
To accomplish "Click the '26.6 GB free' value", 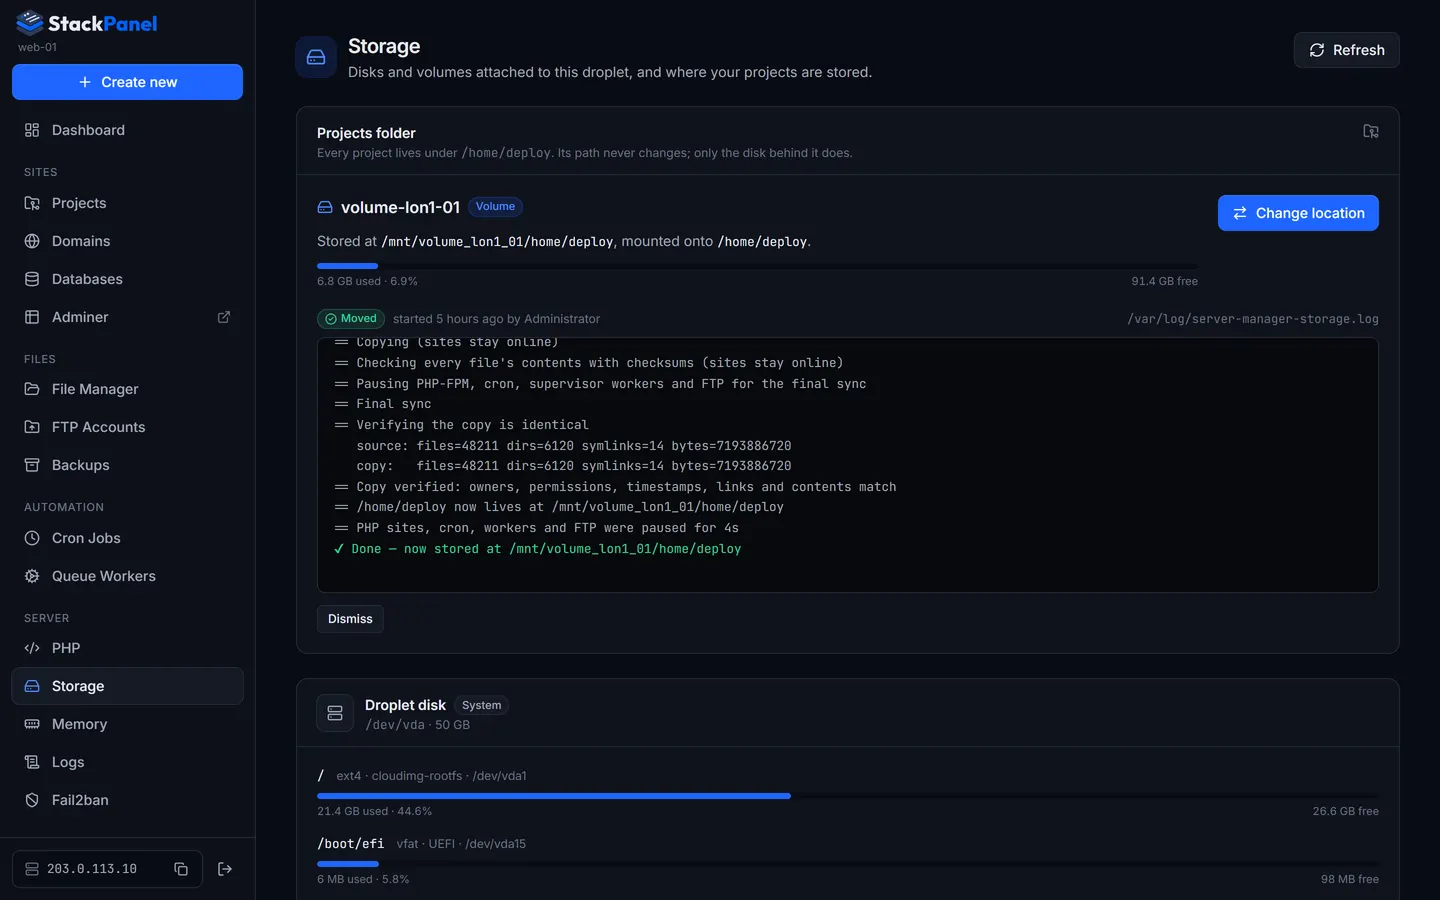I will pos(1345,811).
